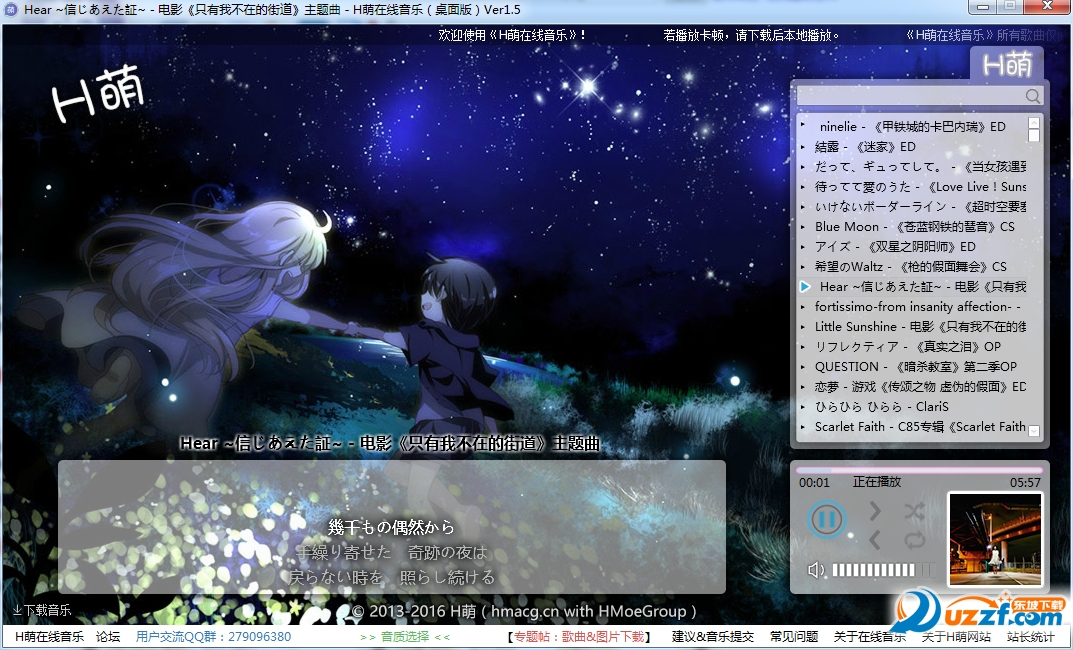The width and height of the screenshot is (1073, 650).
Task: Go back to the previous track
Action: coord(875,540)
